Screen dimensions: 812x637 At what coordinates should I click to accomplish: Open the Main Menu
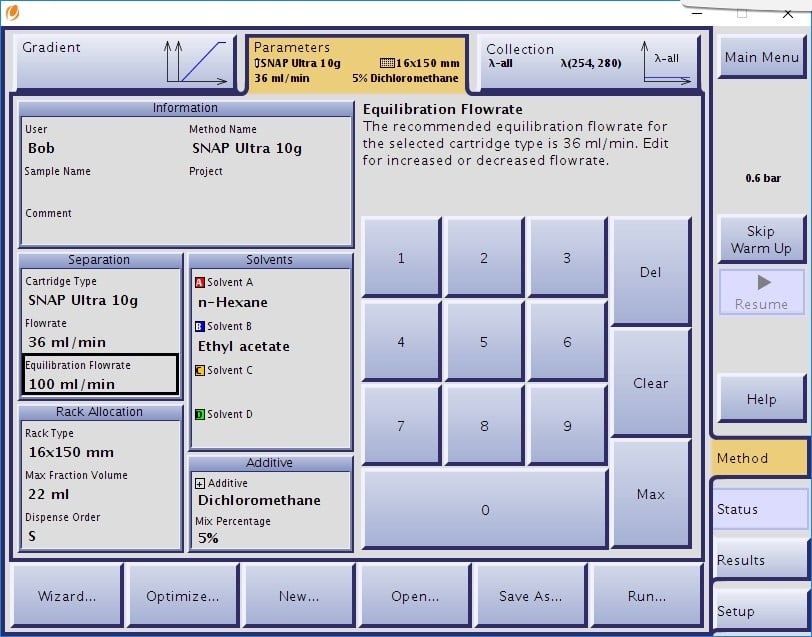(761, 58)
